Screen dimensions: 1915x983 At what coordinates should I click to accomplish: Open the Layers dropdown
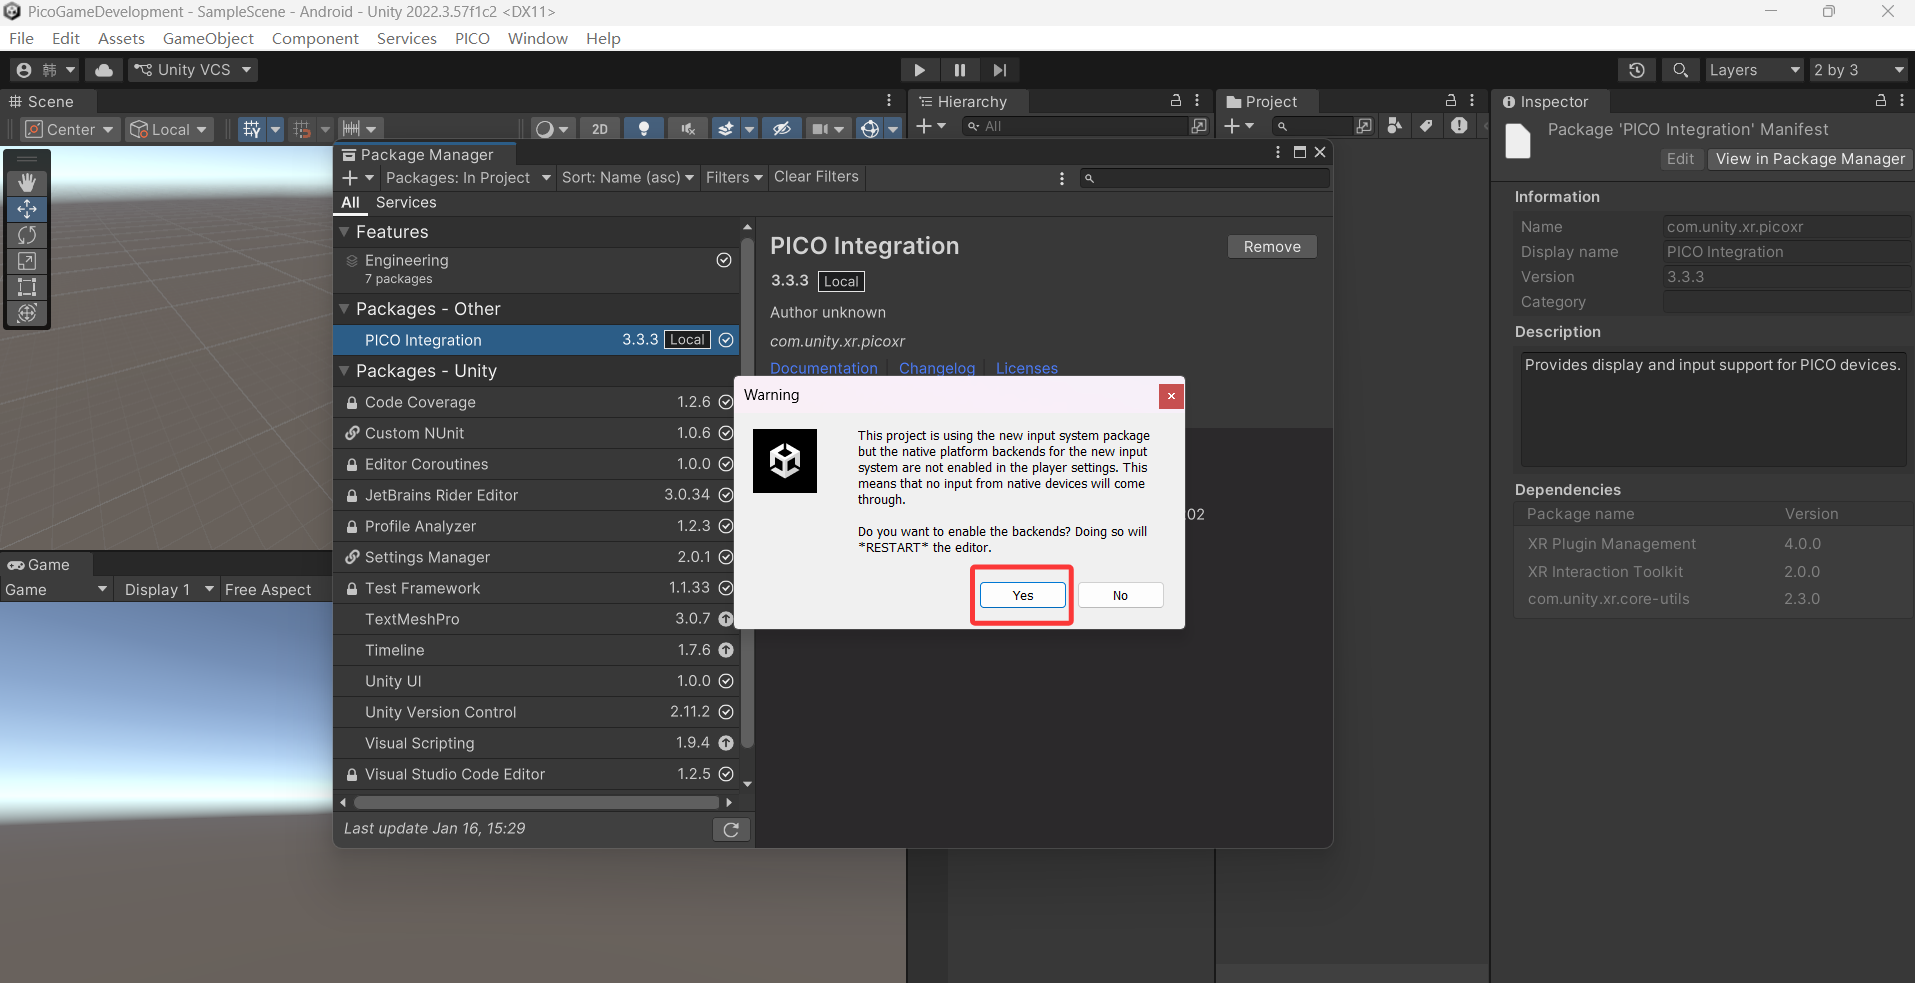tap(1754, 70)
